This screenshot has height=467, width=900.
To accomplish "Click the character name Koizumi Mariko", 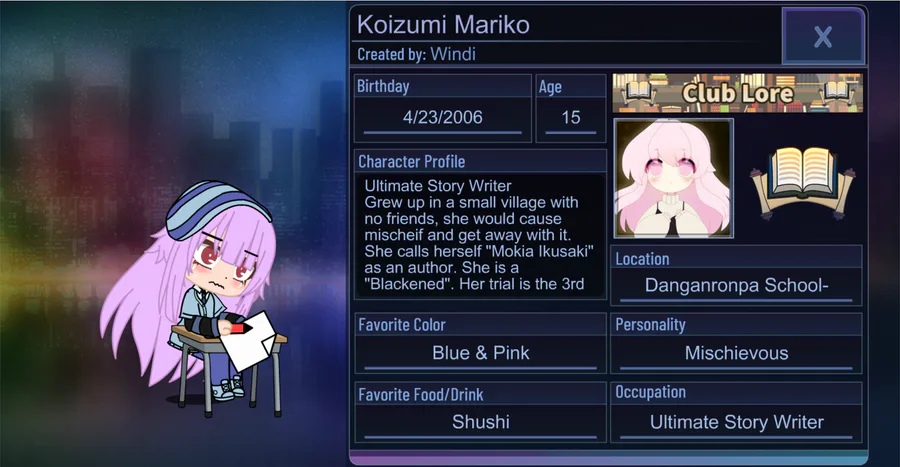I will [x=443, y=25].
